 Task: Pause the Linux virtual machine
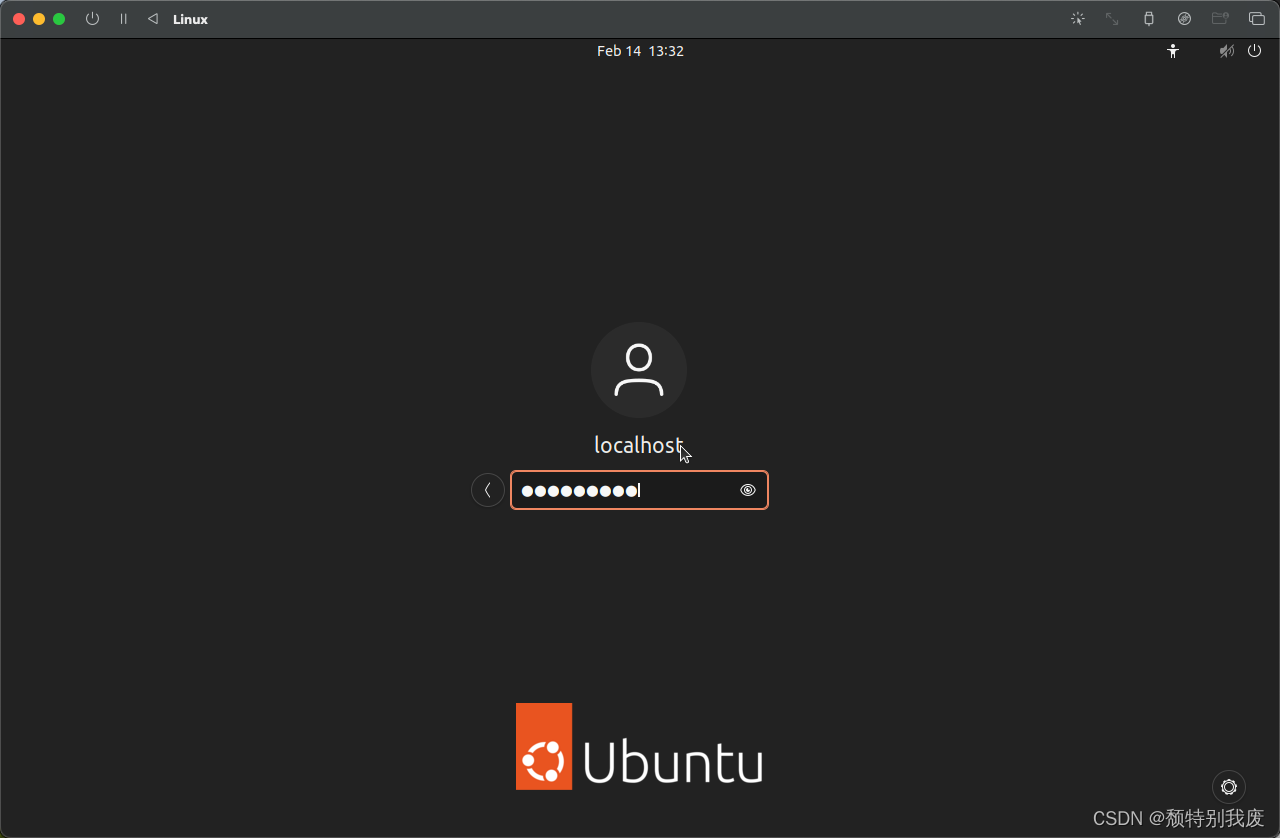click(x=124, y=19)
